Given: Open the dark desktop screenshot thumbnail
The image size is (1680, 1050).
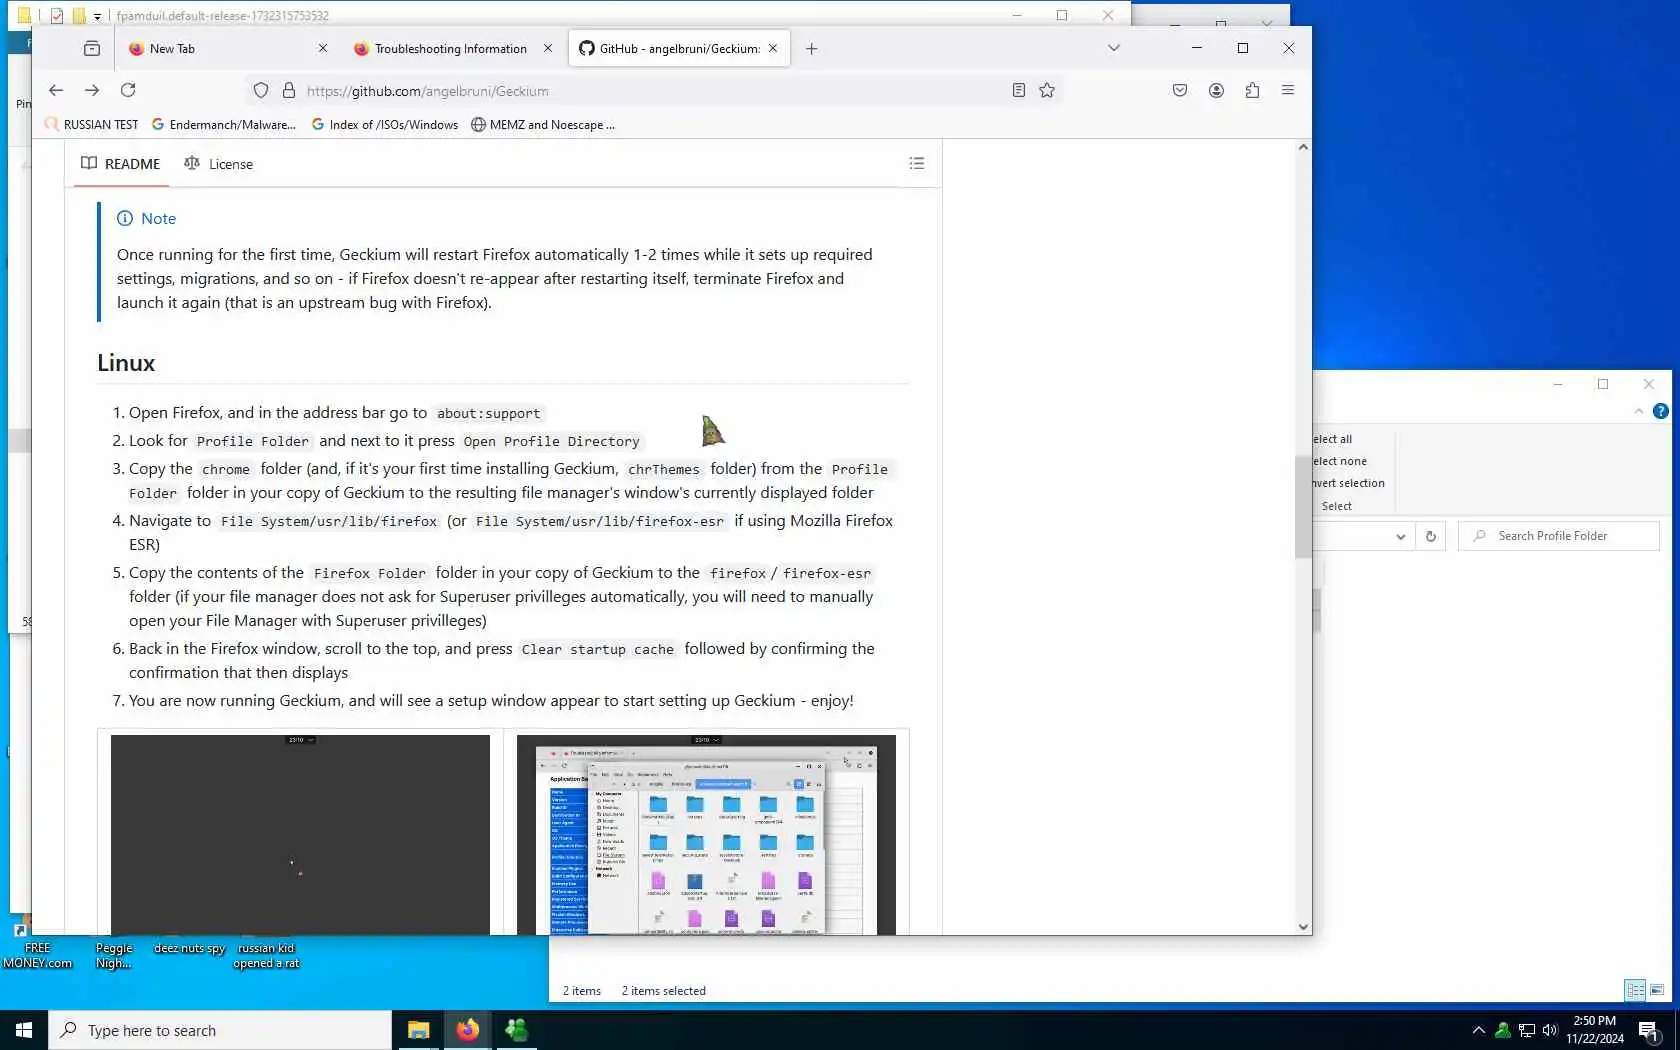Looking at the screenshot, I should pos(300,835).
